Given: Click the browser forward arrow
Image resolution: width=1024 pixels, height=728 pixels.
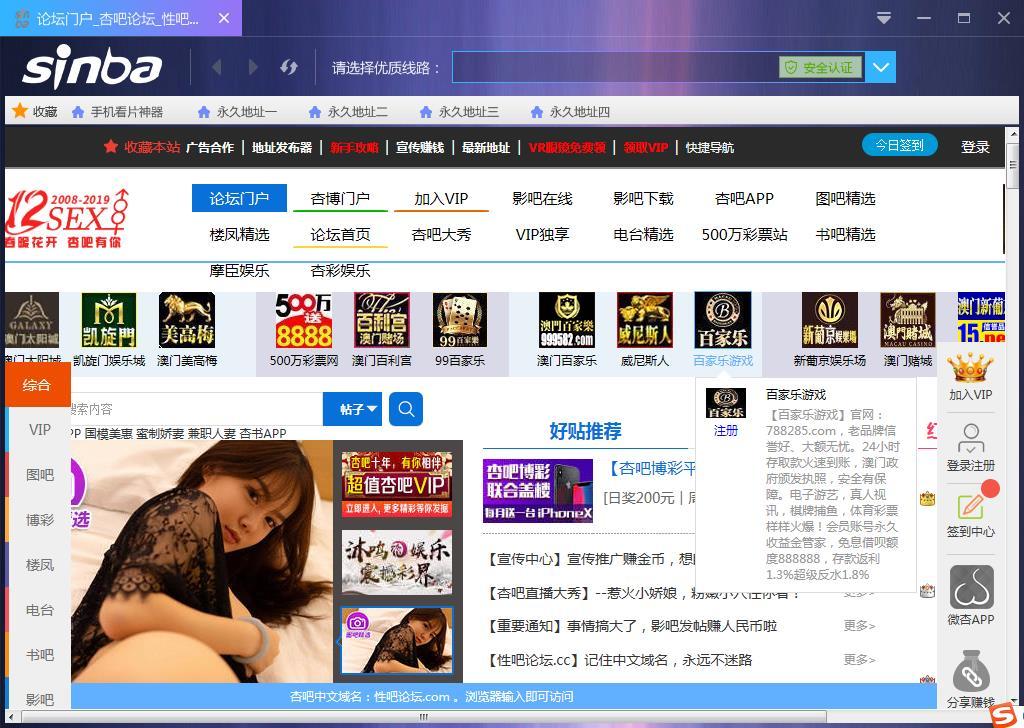Looking at the screenshot, I should [x=253, y=67].
